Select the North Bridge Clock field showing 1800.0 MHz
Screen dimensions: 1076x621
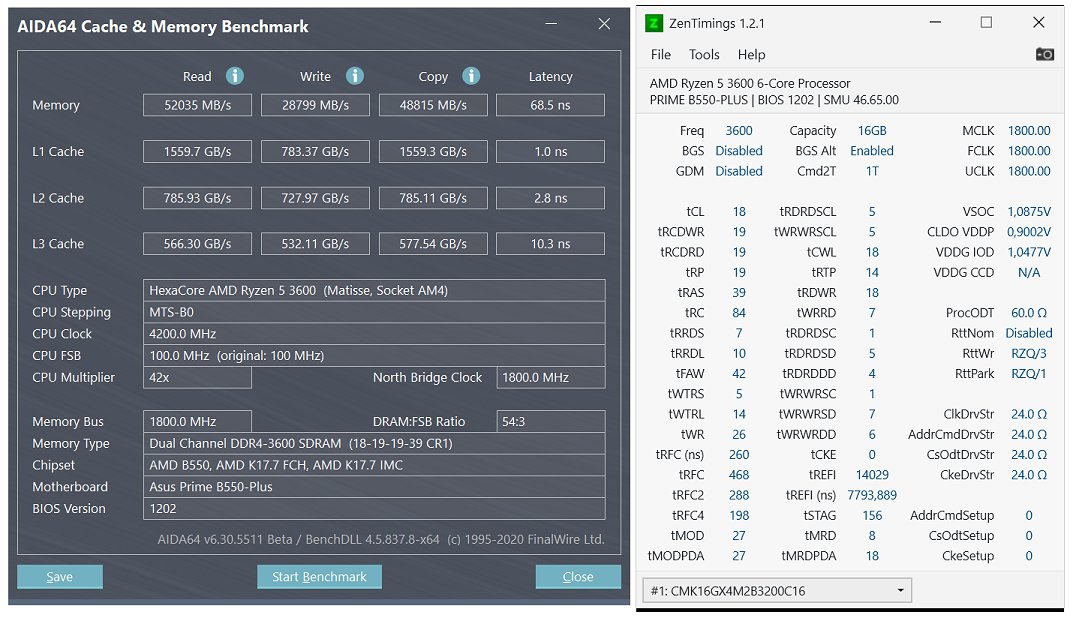548,378
